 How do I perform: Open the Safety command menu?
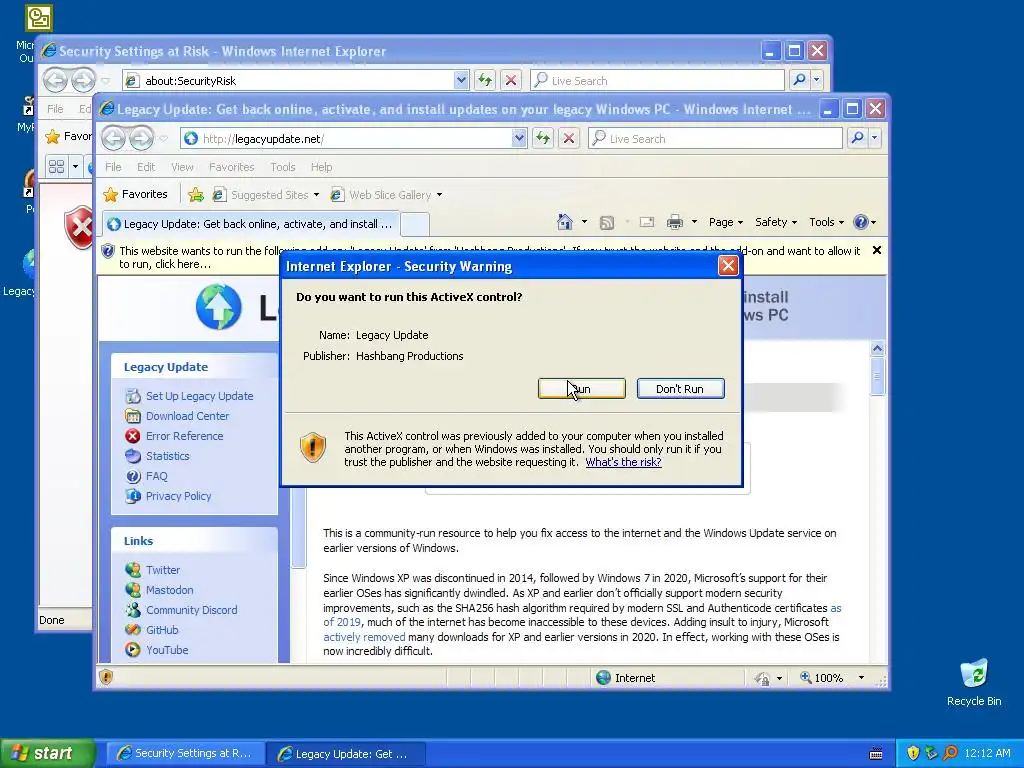(776, 222)
